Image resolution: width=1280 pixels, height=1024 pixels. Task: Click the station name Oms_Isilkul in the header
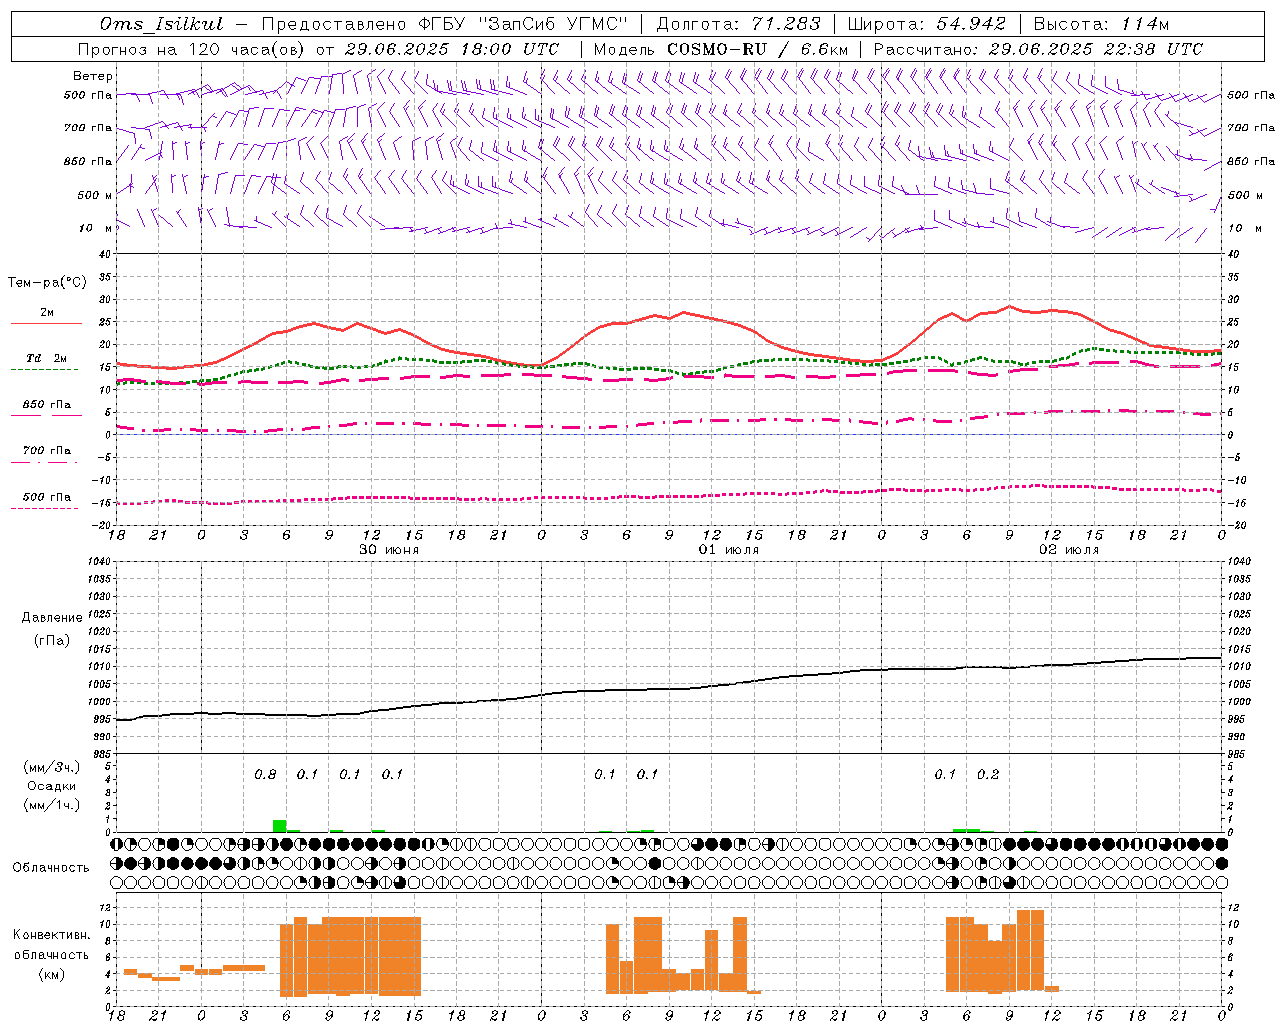tap(162, 24)
